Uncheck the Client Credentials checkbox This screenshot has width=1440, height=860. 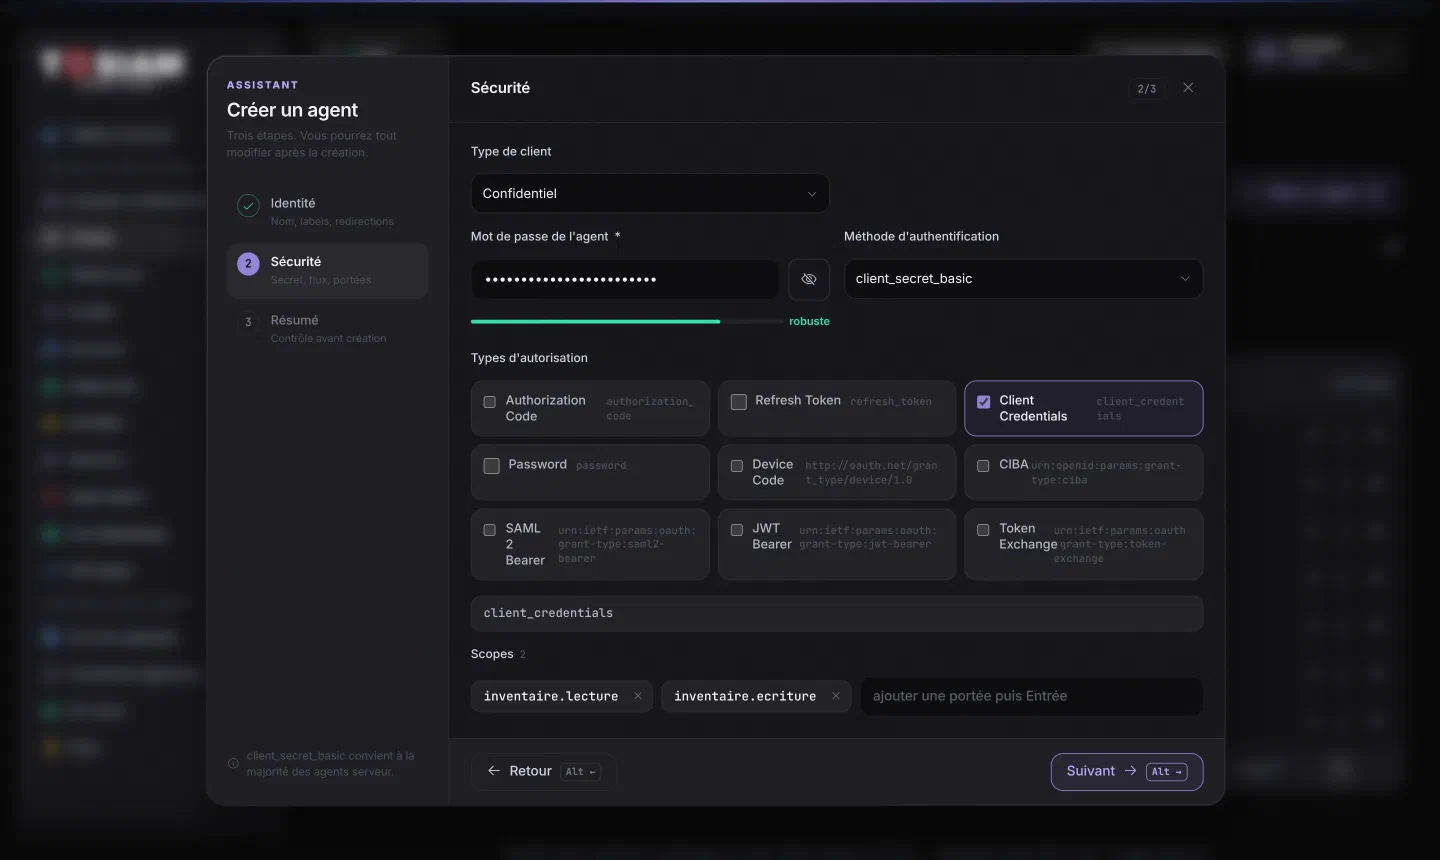click(984, 402)
